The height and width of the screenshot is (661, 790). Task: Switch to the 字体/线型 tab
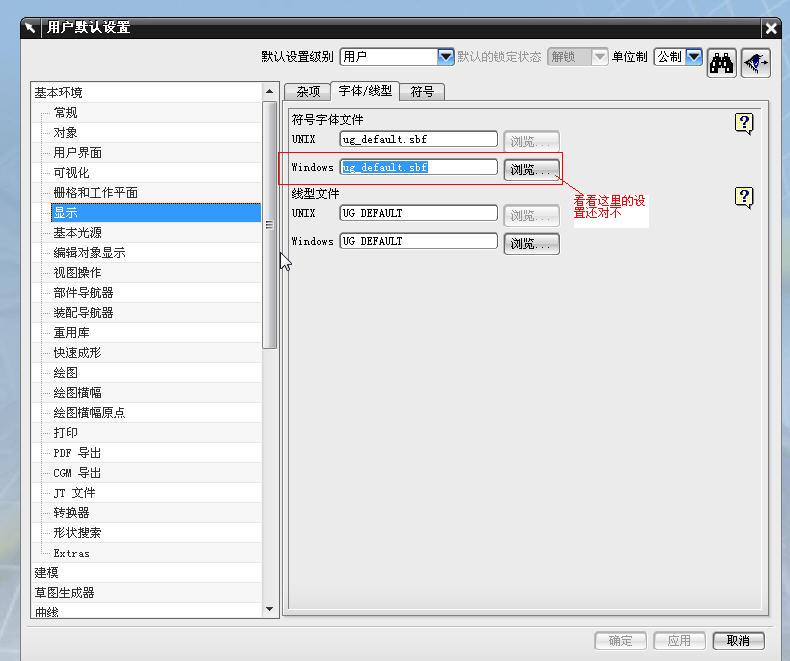tap(365, 91)
